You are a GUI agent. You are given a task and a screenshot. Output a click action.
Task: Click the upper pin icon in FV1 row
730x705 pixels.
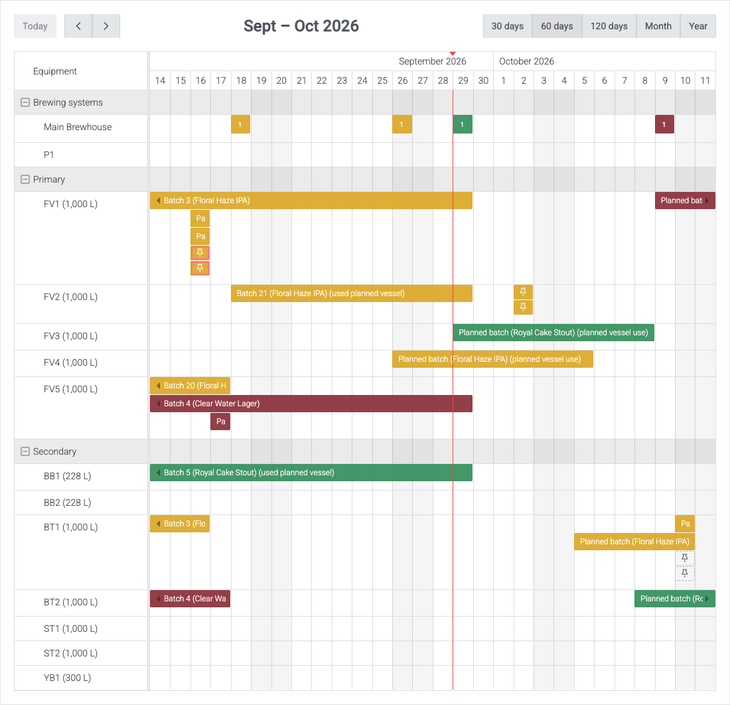point(200,253)
